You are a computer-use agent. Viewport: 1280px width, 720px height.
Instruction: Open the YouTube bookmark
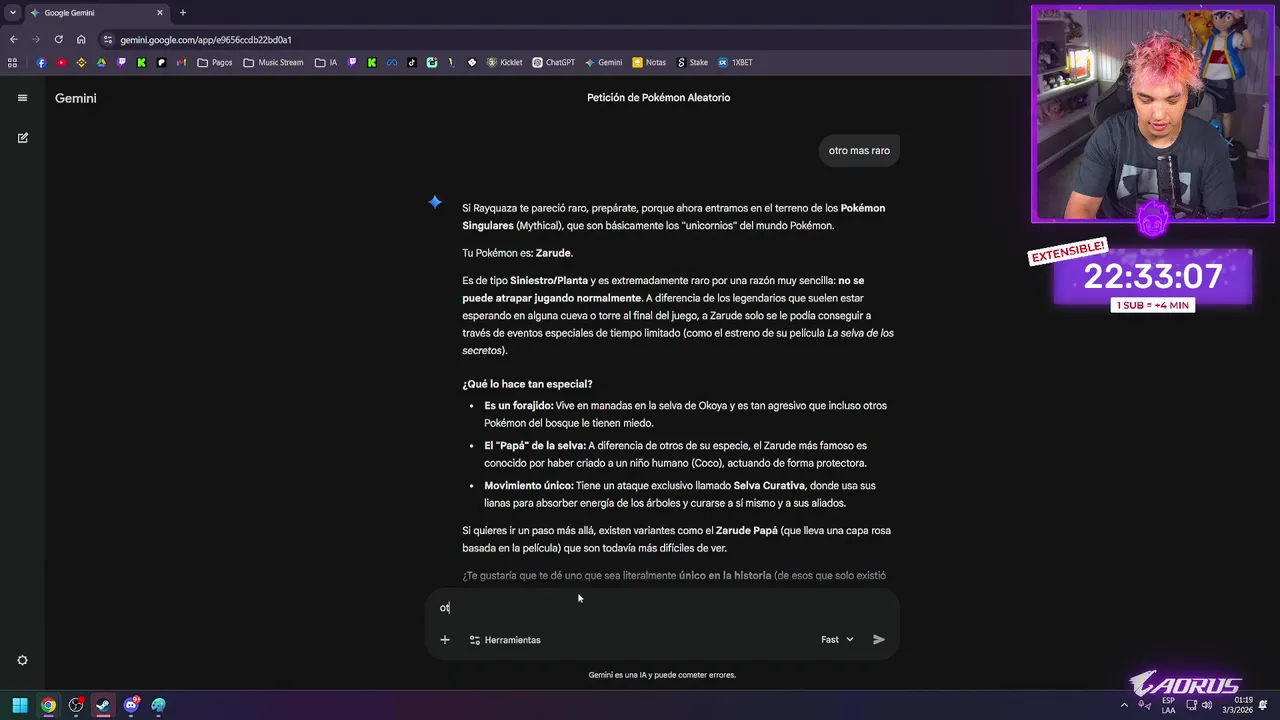61,62
